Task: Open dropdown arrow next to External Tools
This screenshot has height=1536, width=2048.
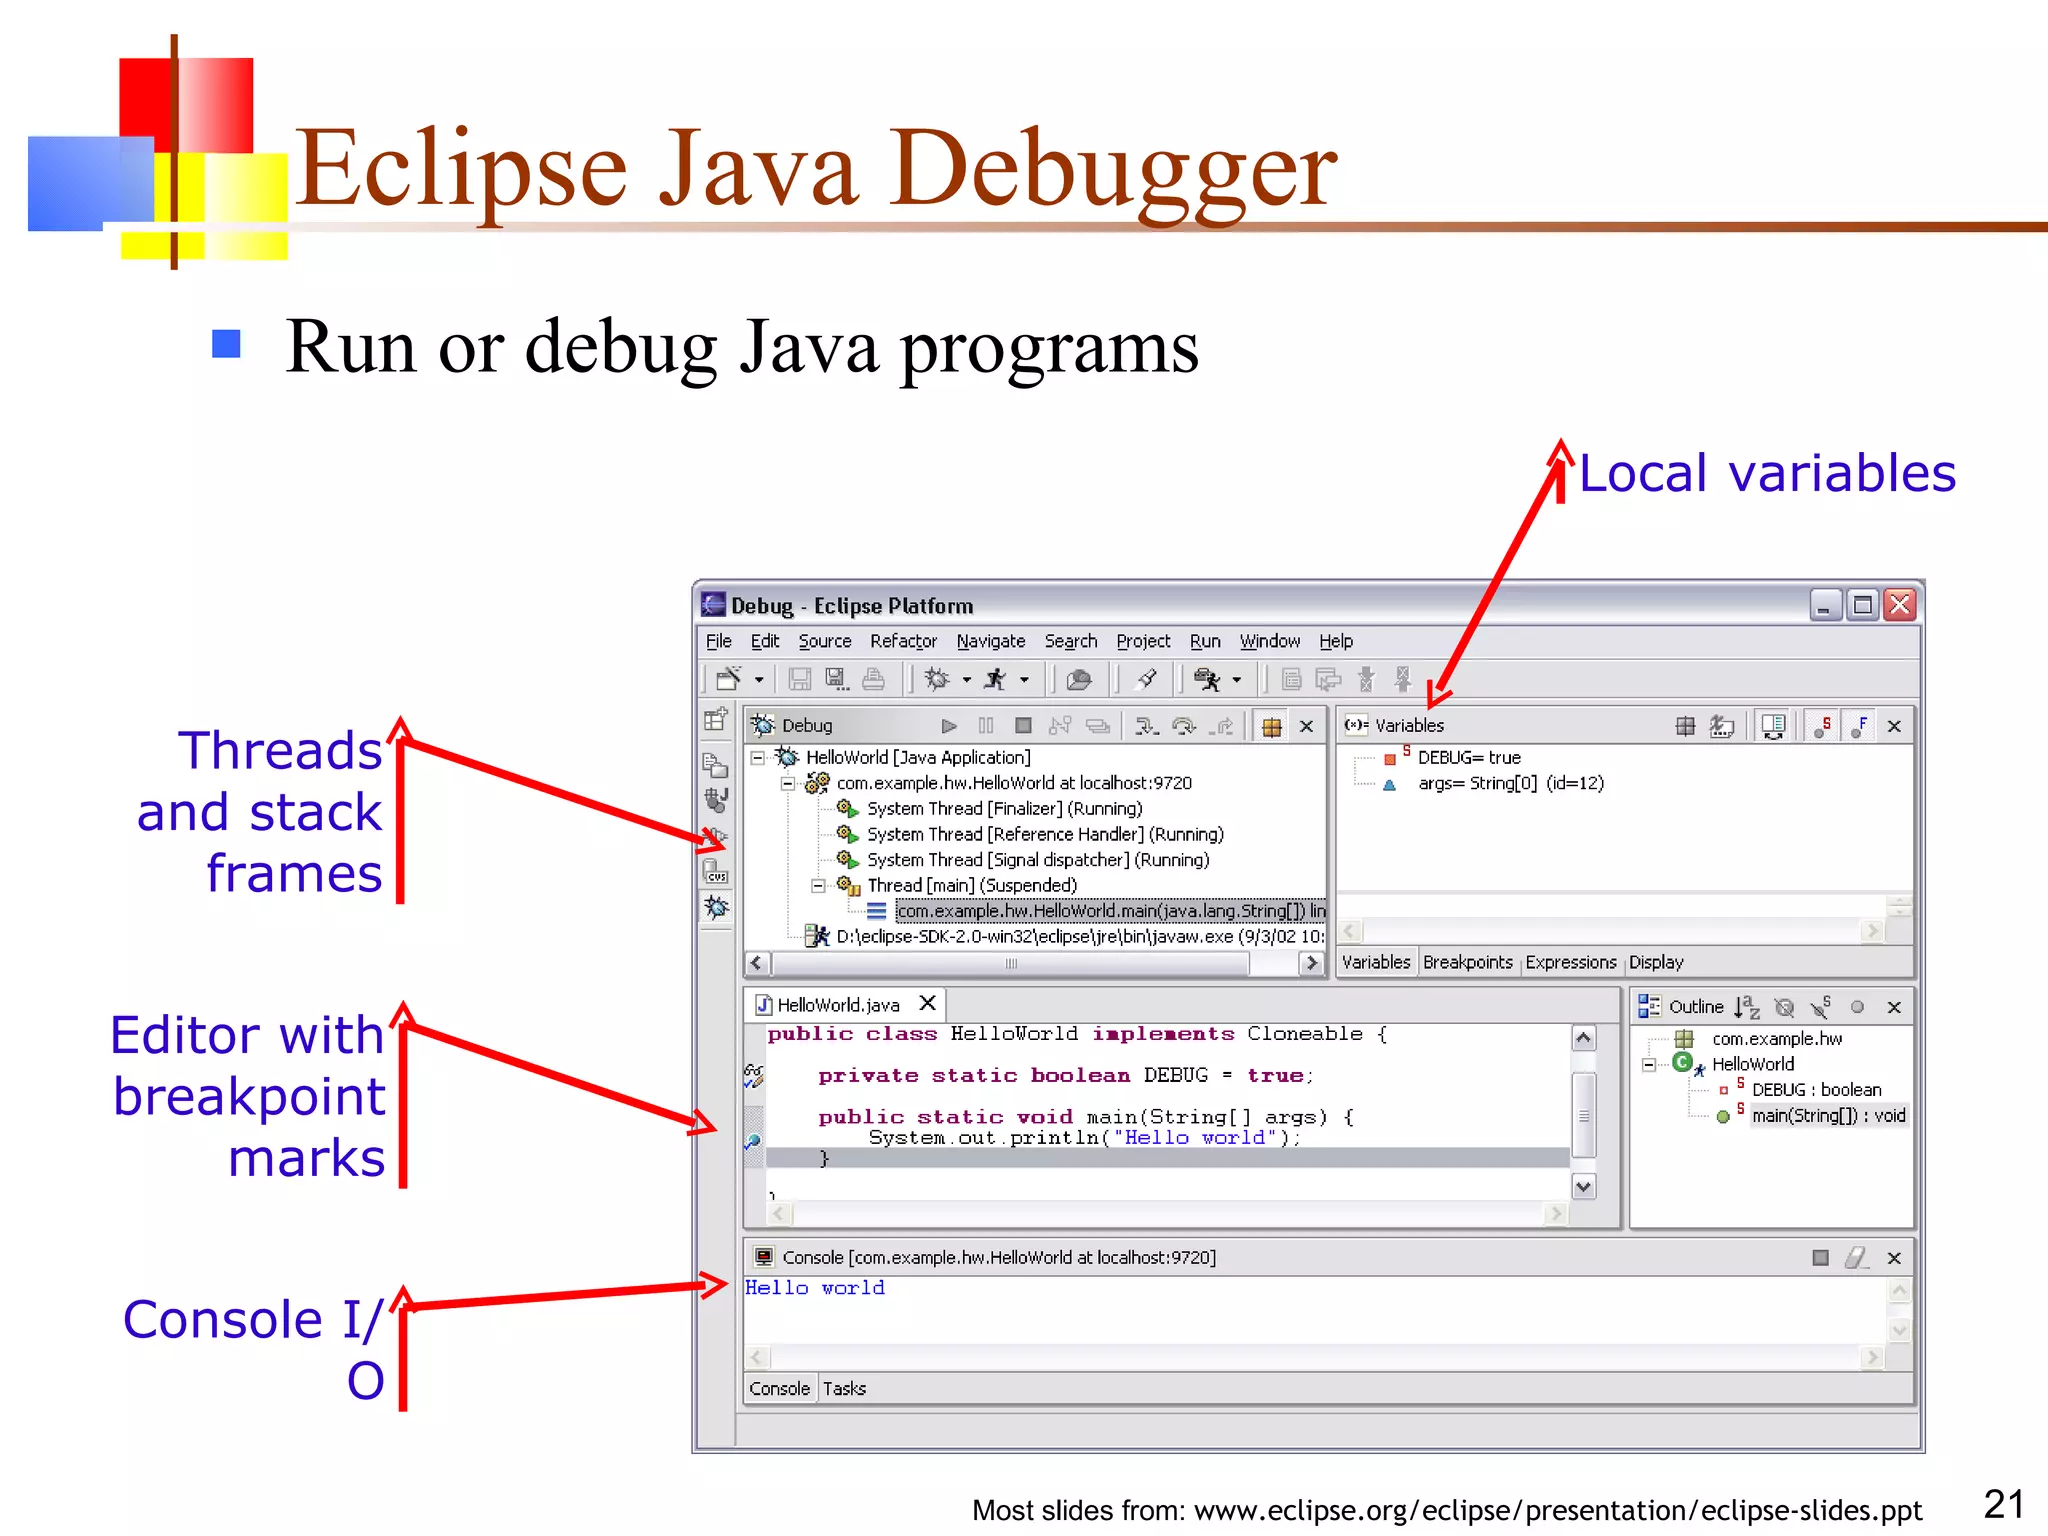Action: pos(1237,680)
